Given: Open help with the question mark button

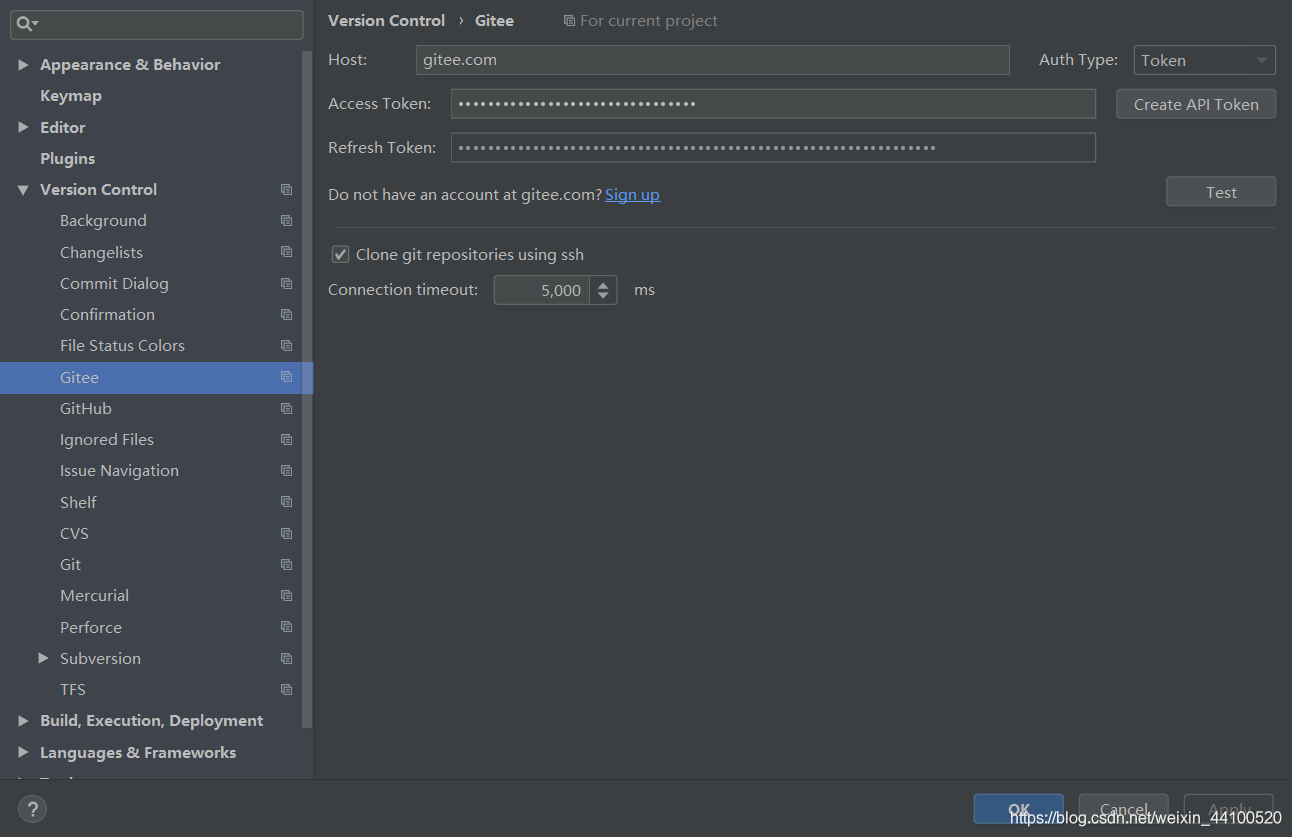Looking at the screenshot, I should click(33, 809).
